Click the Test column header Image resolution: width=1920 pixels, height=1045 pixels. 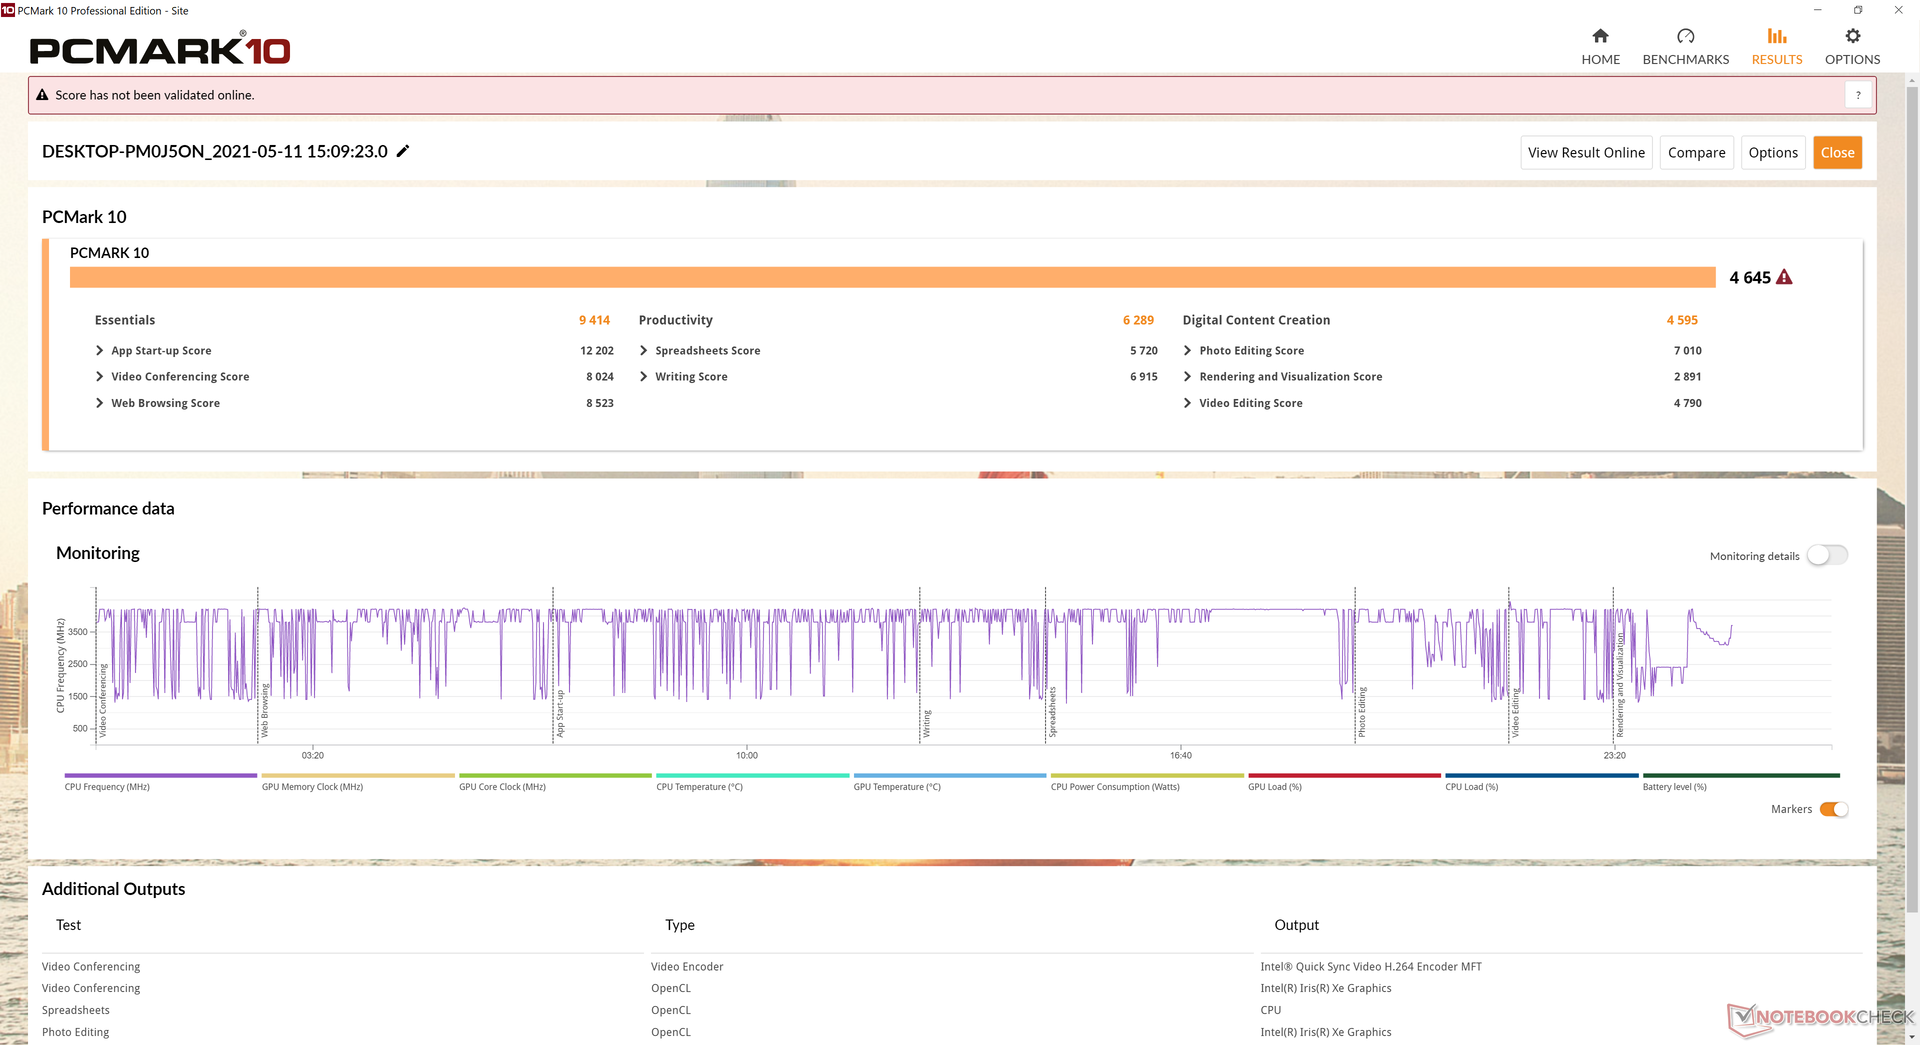[68, 925]
